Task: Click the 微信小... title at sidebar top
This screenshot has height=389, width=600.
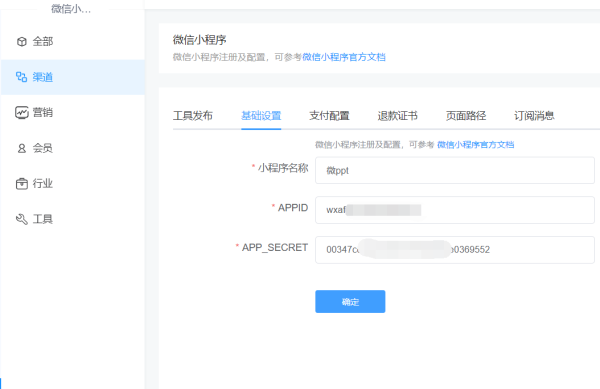Action: (71, 8)
